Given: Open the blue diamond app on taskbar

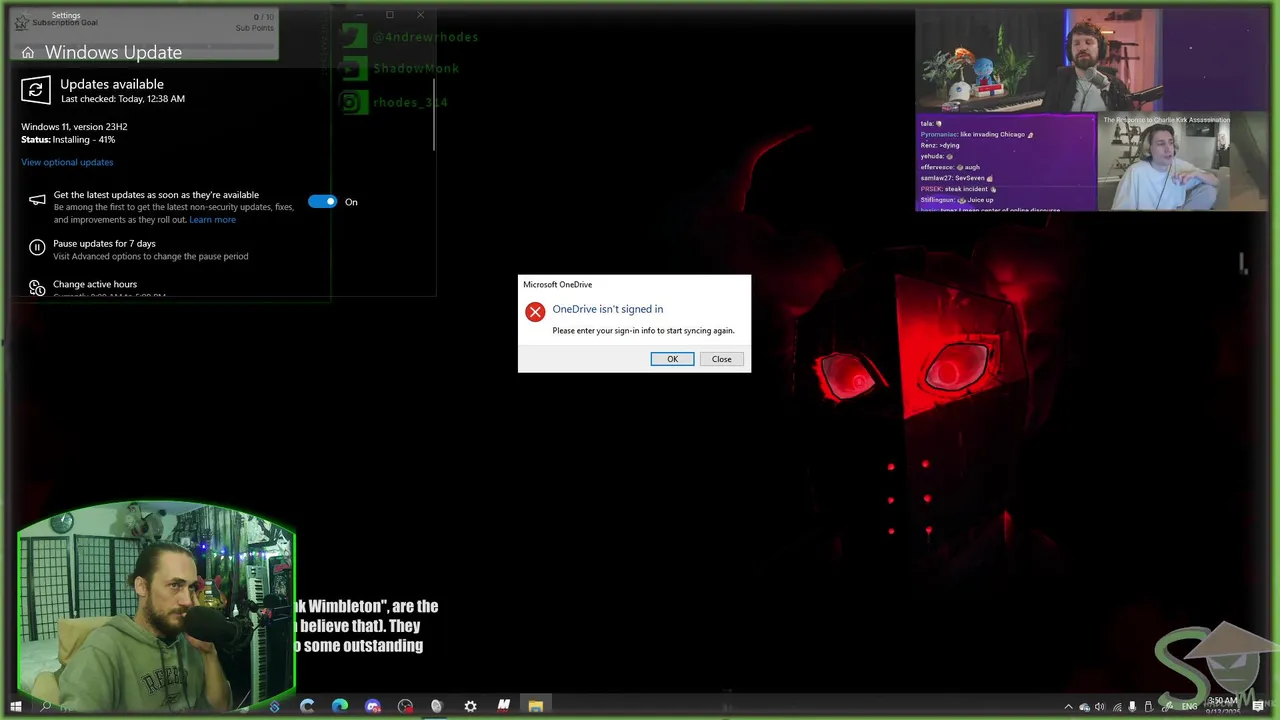Looking at the screenshot, I should (x=274, y=706).
